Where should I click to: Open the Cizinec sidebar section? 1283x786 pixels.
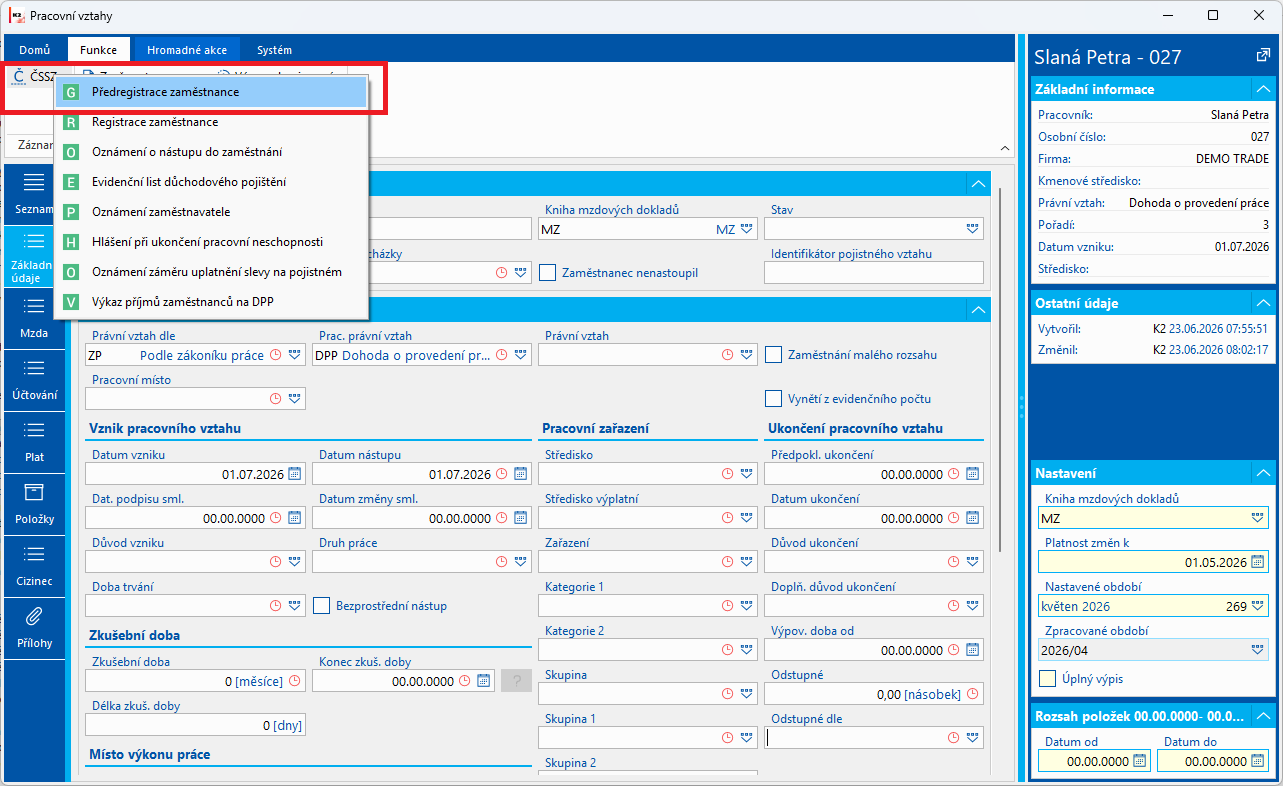34,565
